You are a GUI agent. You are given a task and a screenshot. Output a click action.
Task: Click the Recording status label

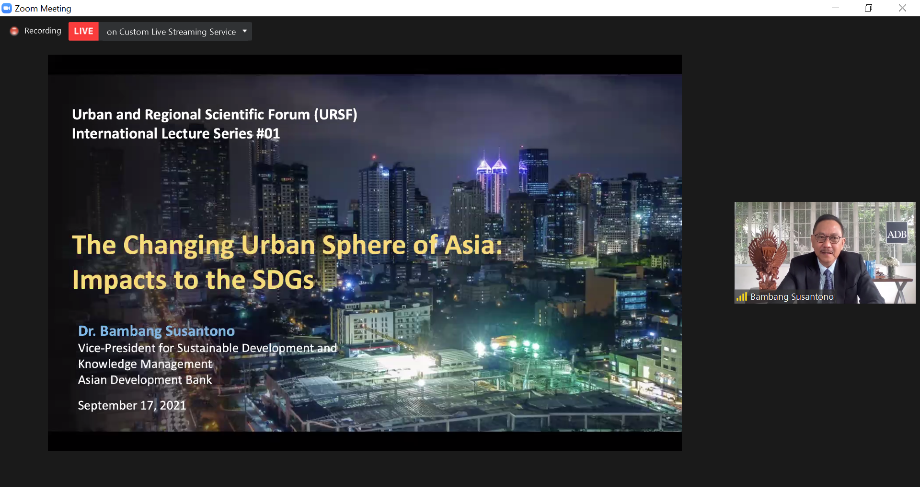[x=43, y=31]
